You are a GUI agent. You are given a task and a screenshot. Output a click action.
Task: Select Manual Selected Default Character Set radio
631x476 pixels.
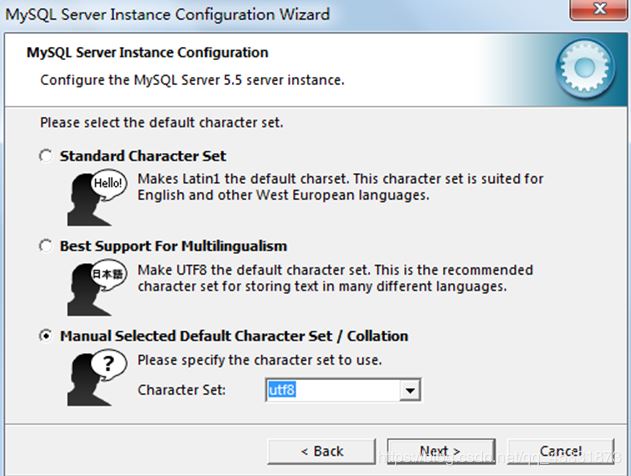[x=44, y=336]
